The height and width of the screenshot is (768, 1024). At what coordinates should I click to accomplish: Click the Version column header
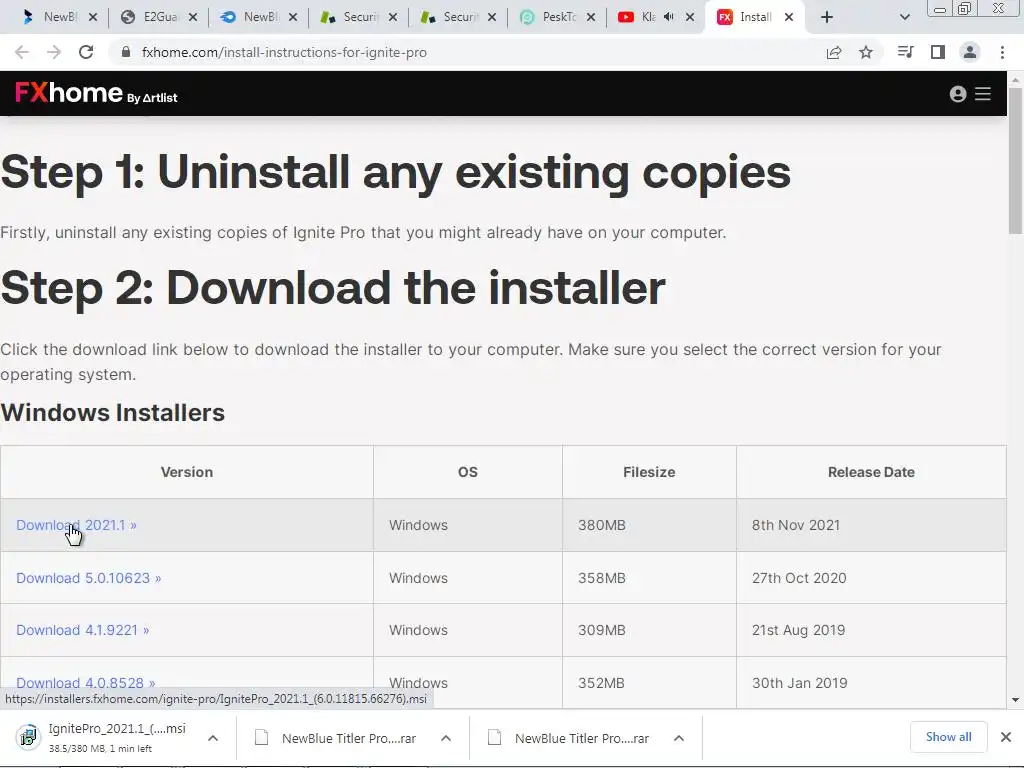pyautogui.click(x=187, y=472)
